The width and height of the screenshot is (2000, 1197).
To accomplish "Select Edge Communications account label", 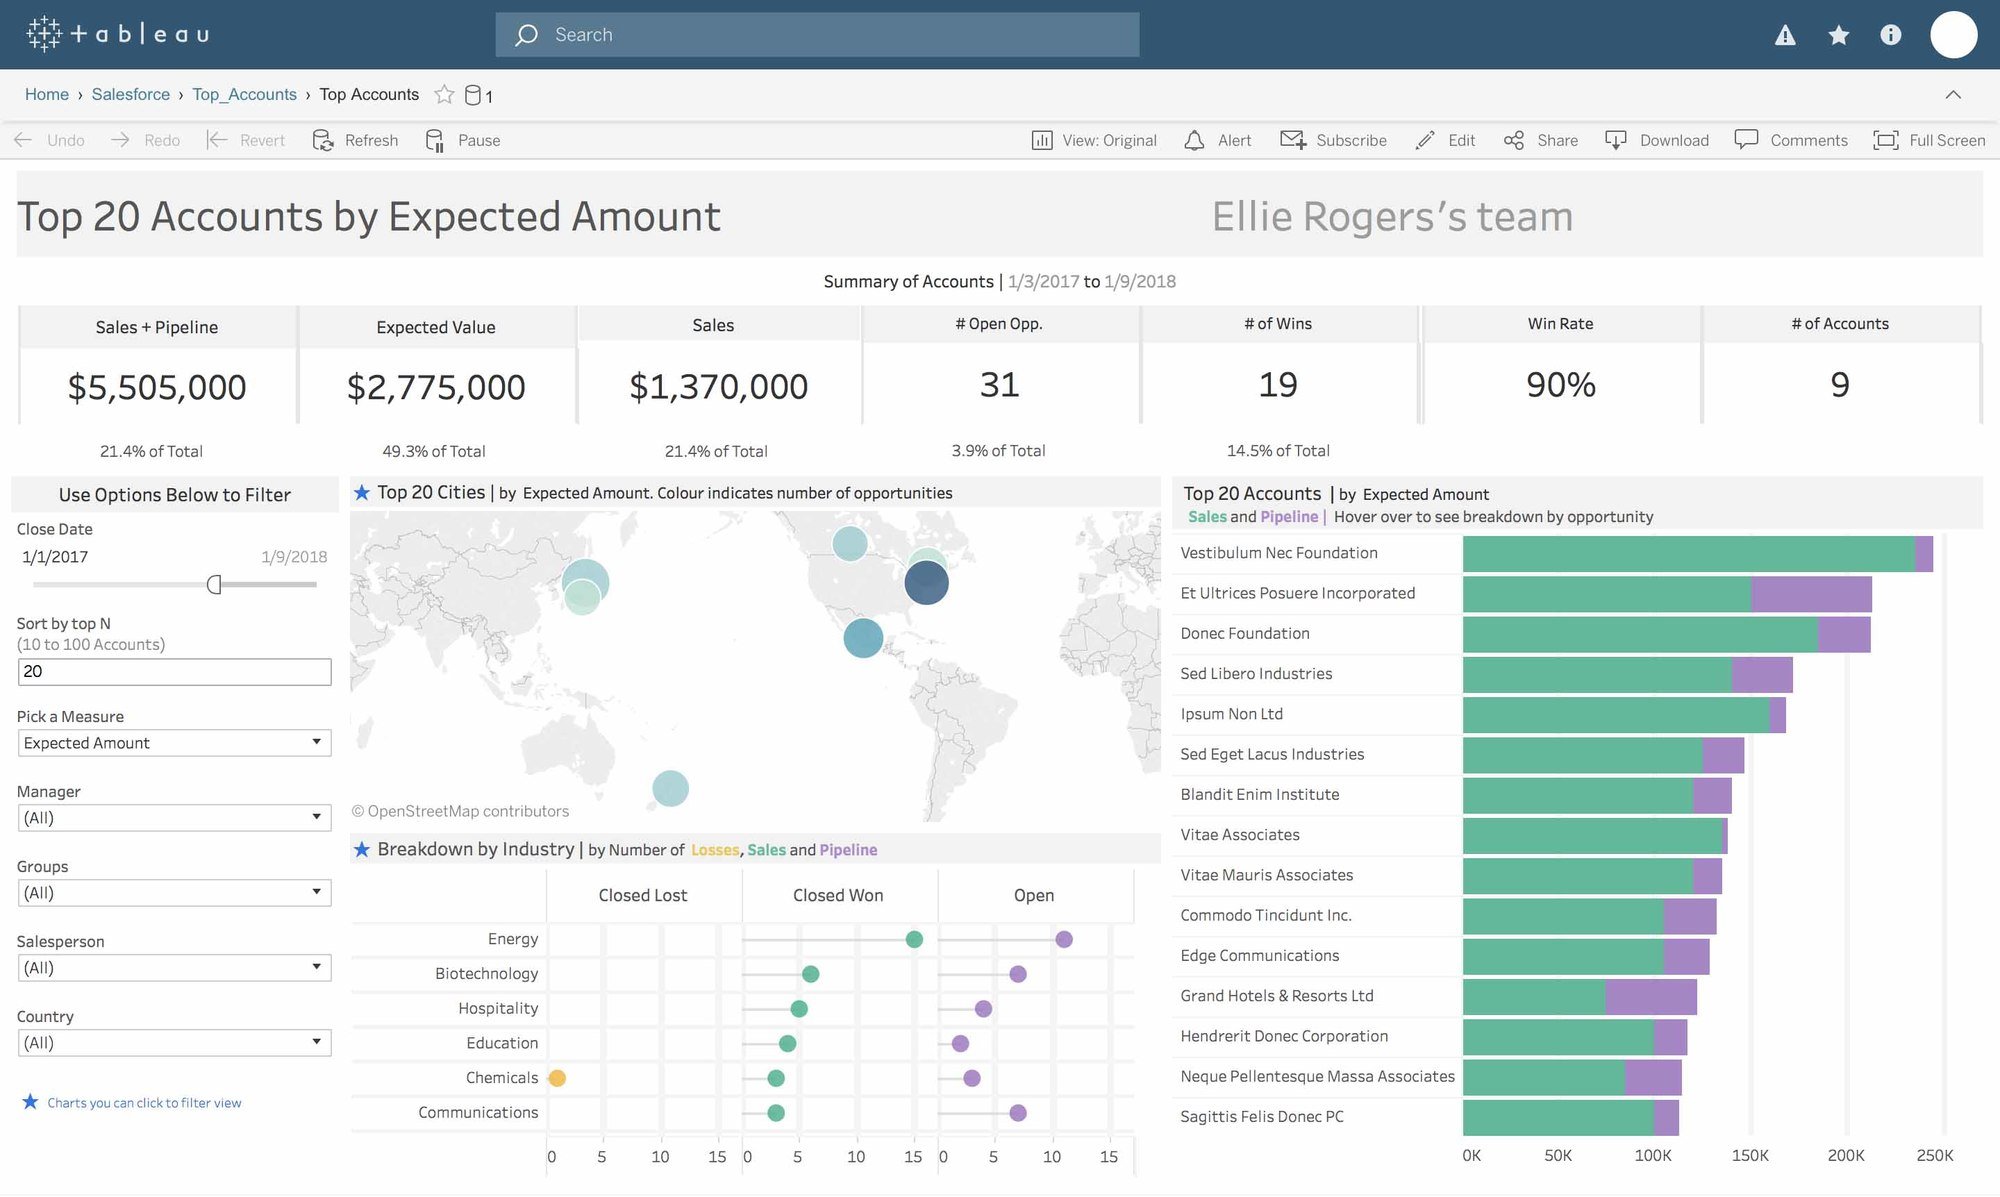I will pyautogui.click(x=1260, y=955).
